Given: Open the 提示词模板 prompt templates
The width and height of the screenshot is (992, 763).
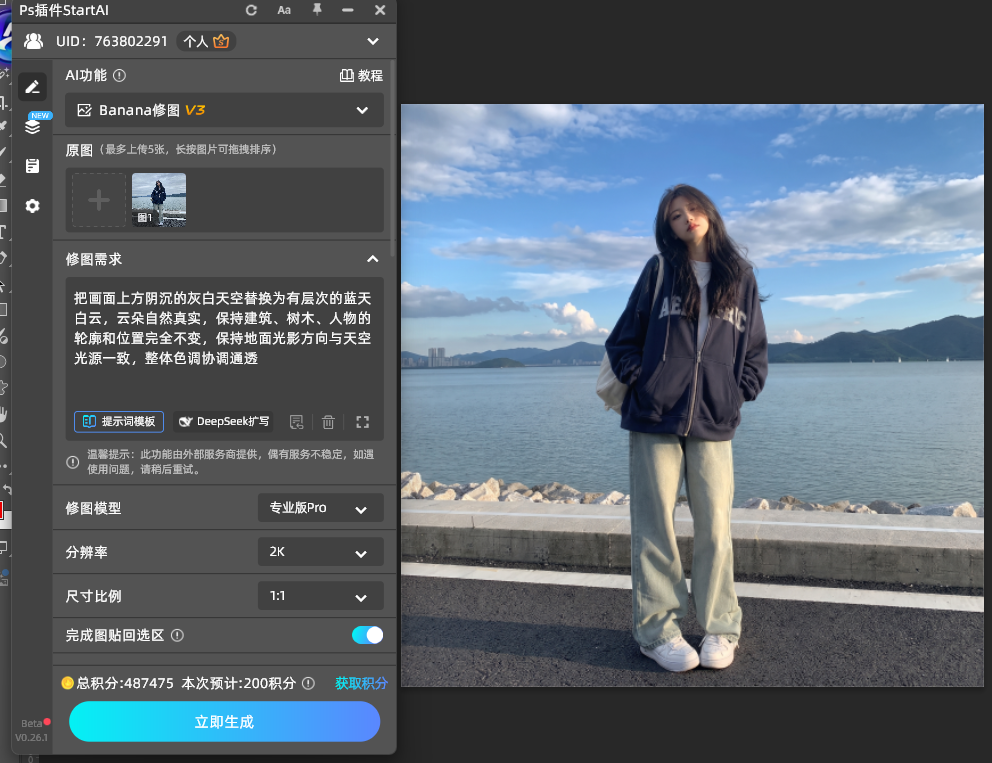Looking at the screenshot, I should tap(119, 421).
